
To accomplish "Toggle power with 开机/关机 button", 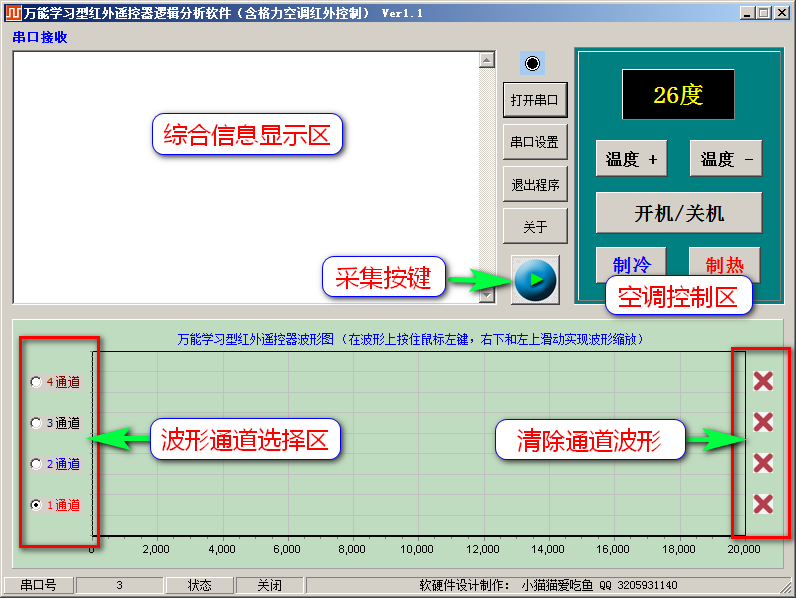I will click(x=679, y=213).
